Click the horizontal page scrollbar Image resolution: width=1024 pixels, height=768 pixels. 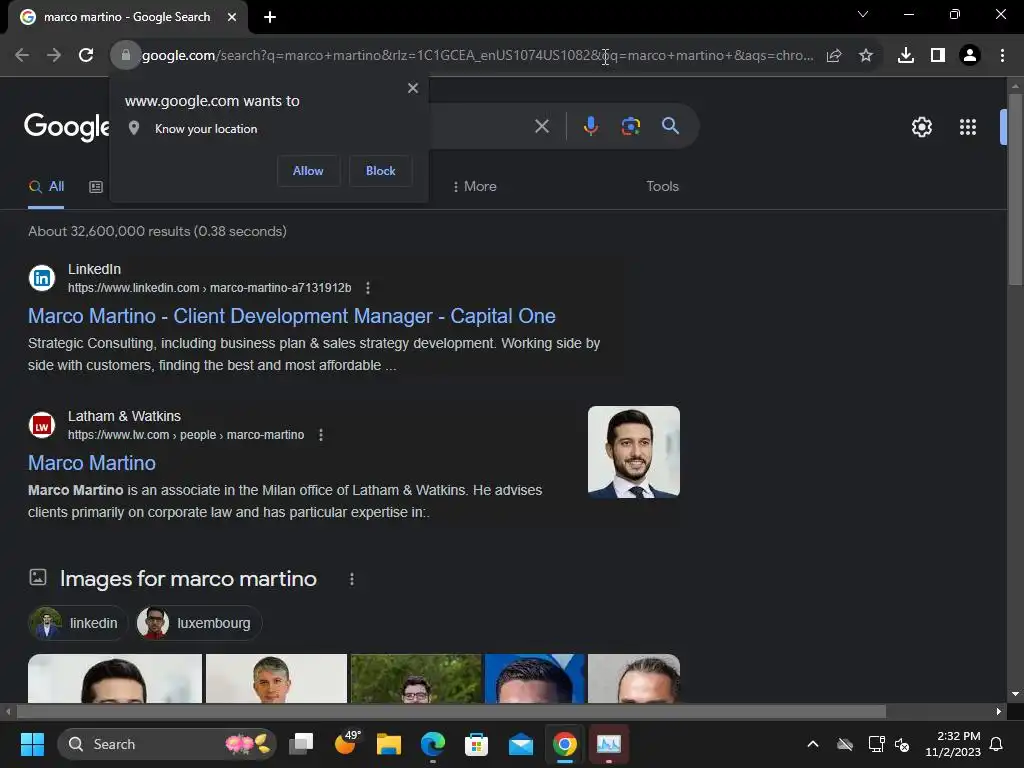pos(451,712)
